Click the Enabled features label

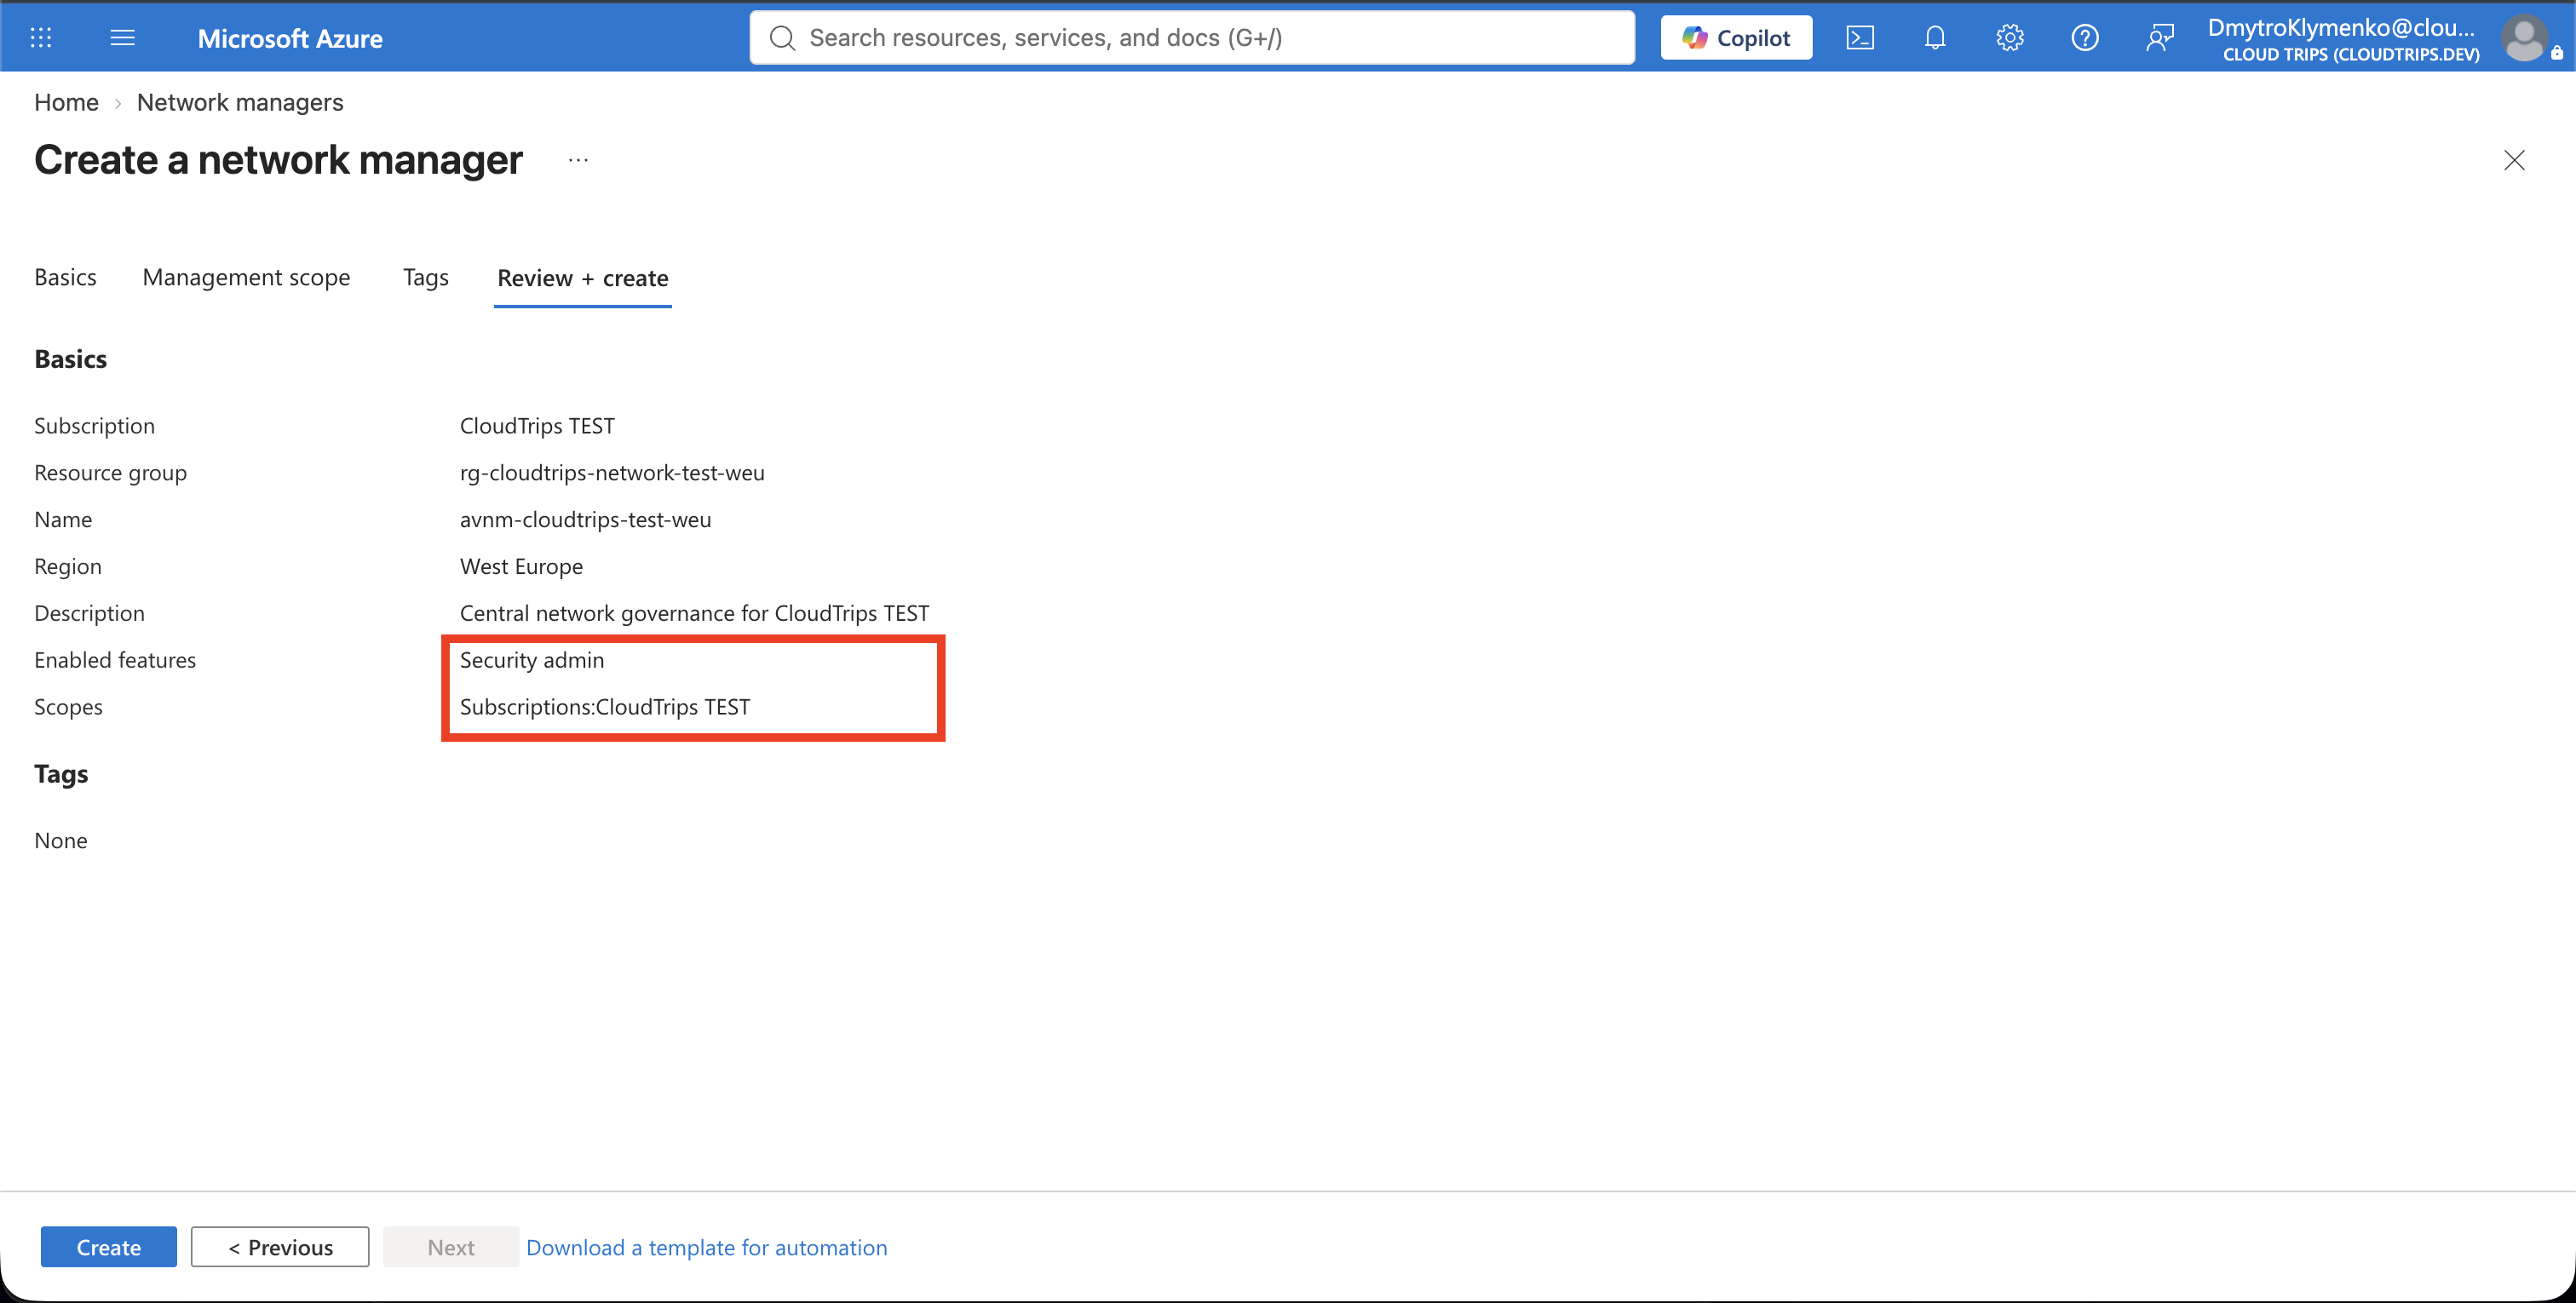pyautogui.click(x=115, y=660)
